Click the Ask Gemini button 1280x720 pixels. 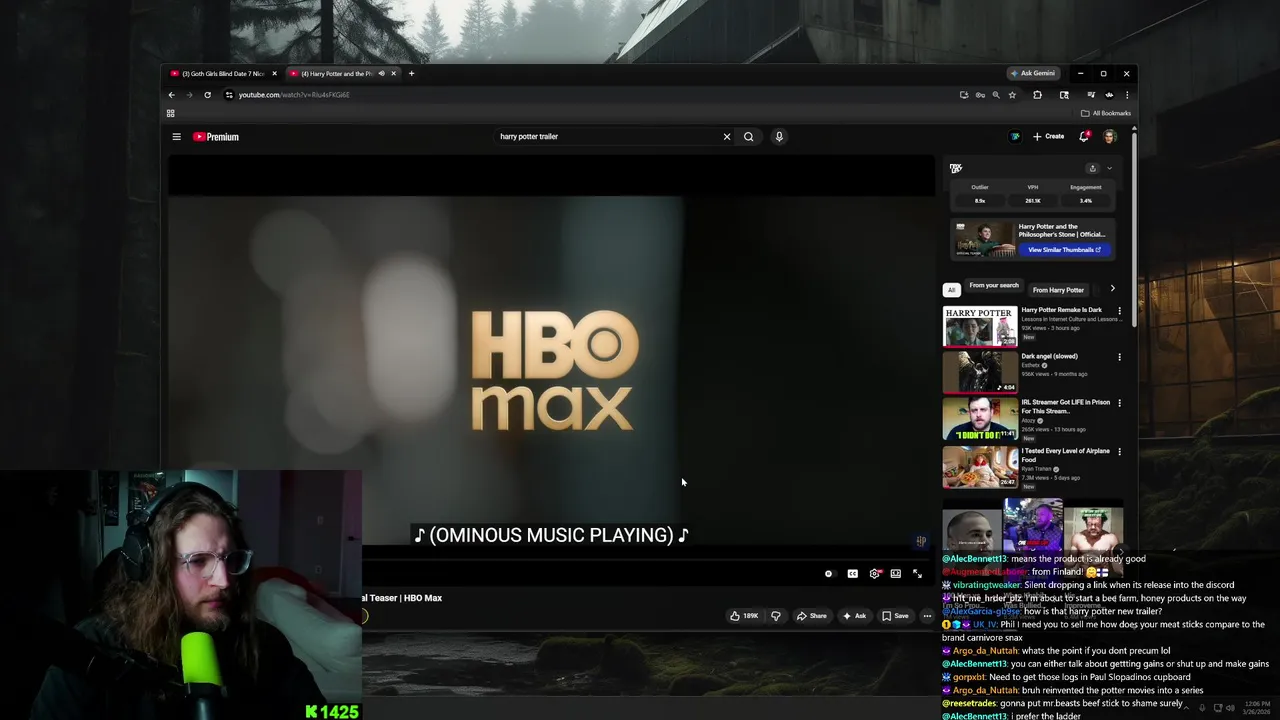pyautogui.click(x=1033, y=73)
